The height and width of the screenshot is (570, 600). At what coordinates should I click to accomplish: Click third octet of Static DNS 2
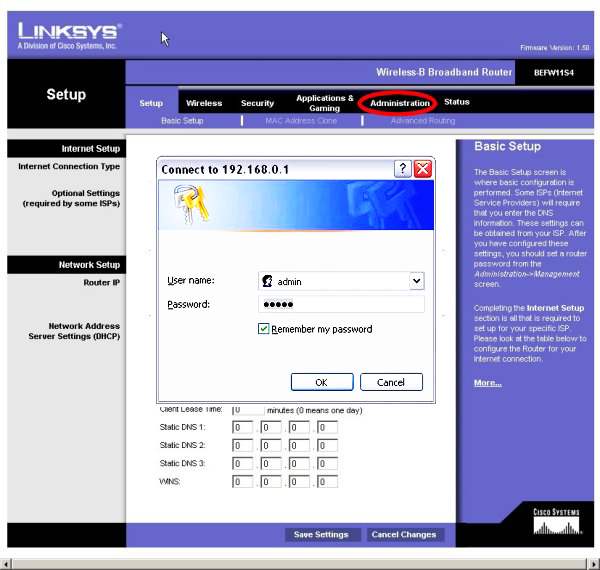[x=299, y=445]
